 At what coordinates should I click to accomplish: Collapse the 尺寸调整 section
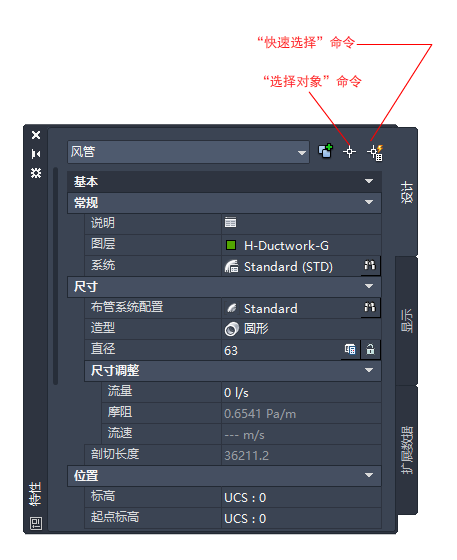(x=369, y=370)
